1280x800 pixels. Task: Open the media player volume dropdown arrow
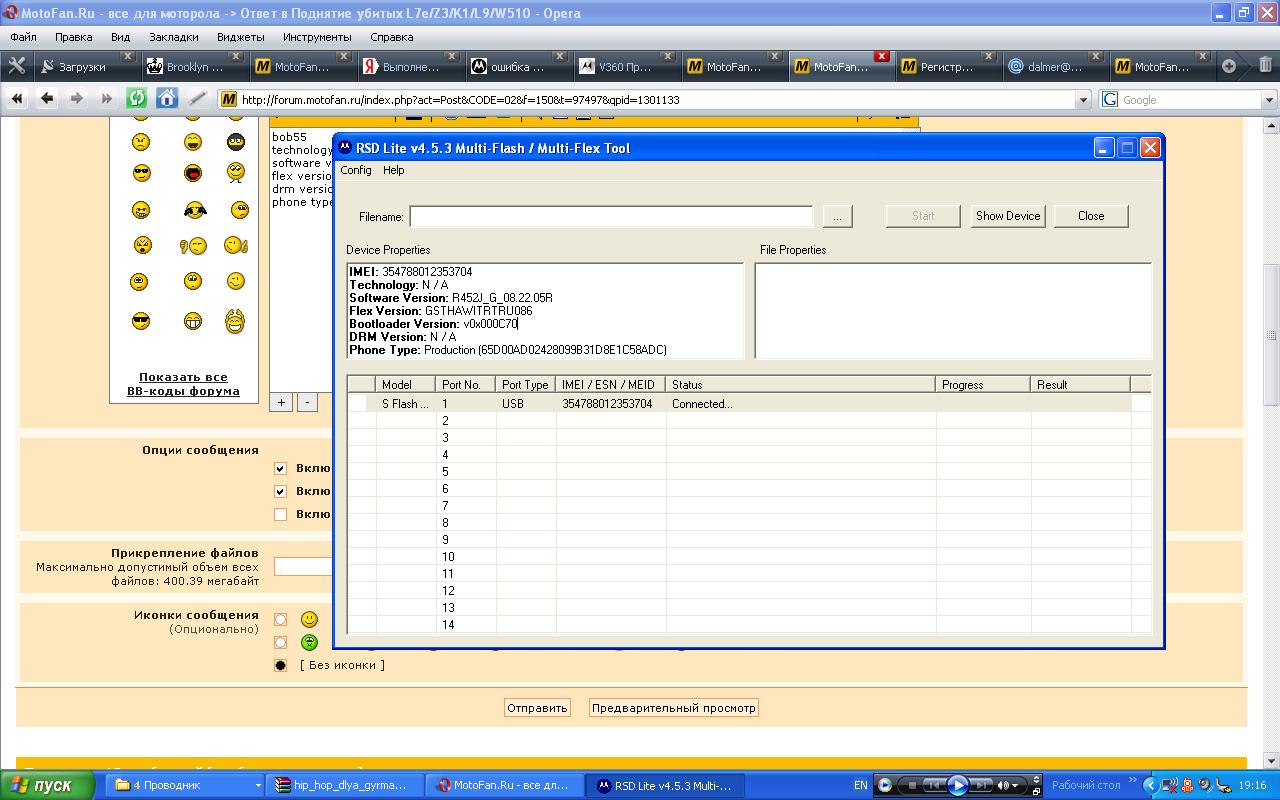[x=1015, y=785]
